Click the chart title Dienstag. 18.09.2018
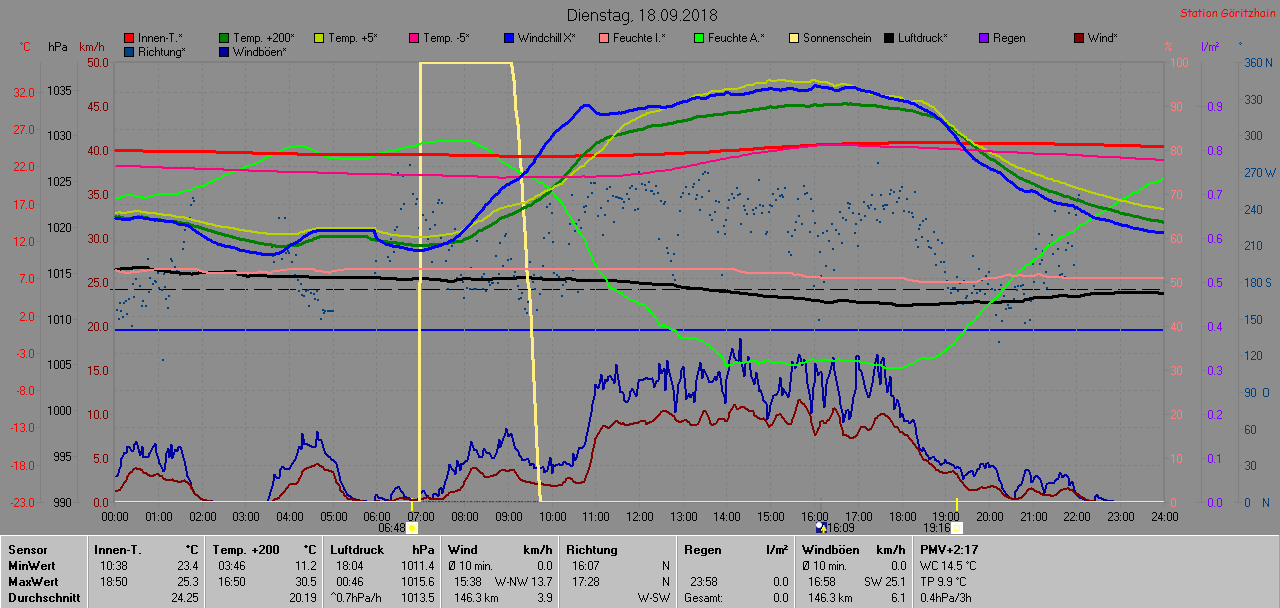The image size is (1280, 608). pos(641,15)
